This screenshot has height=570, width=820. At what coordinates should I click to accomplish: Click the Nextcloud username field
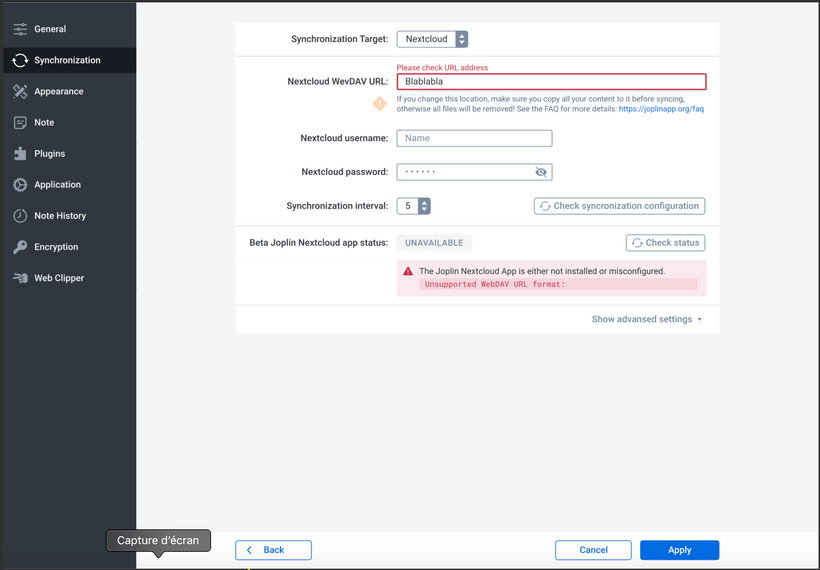474,138
